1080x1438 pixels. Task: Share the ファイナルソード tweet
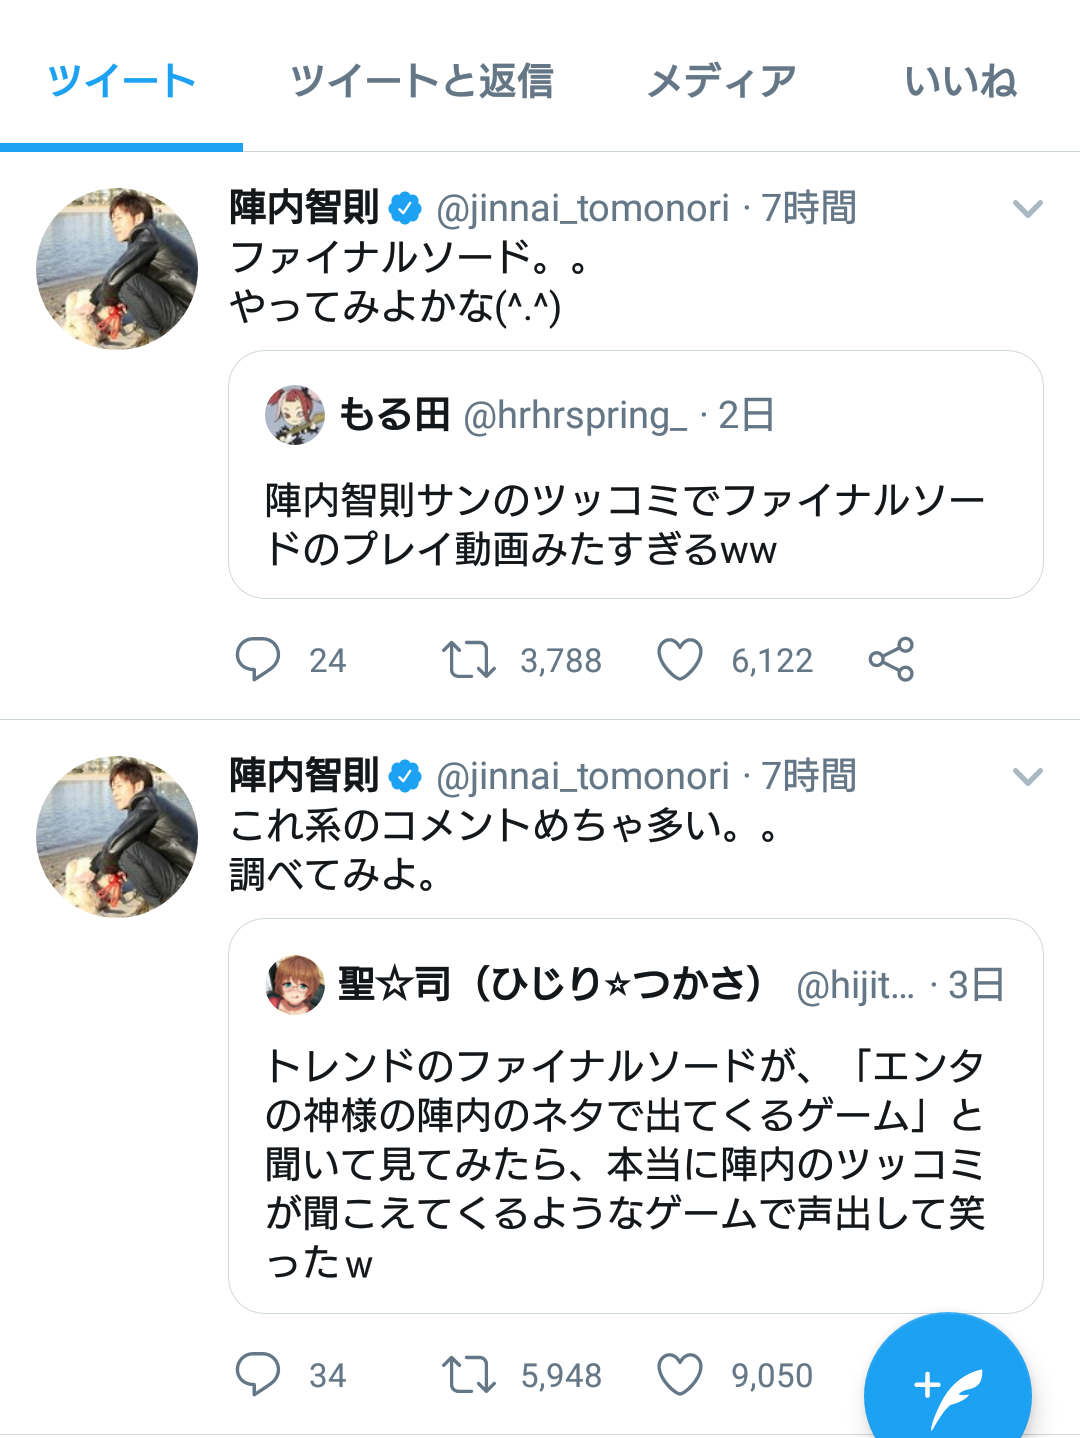tap(891, 660)
